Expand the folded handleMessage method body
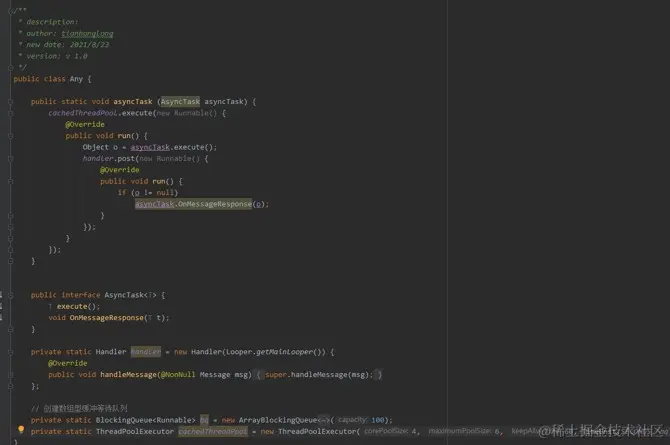The height and width of the screenshot is (445, 670). (10, 374)
